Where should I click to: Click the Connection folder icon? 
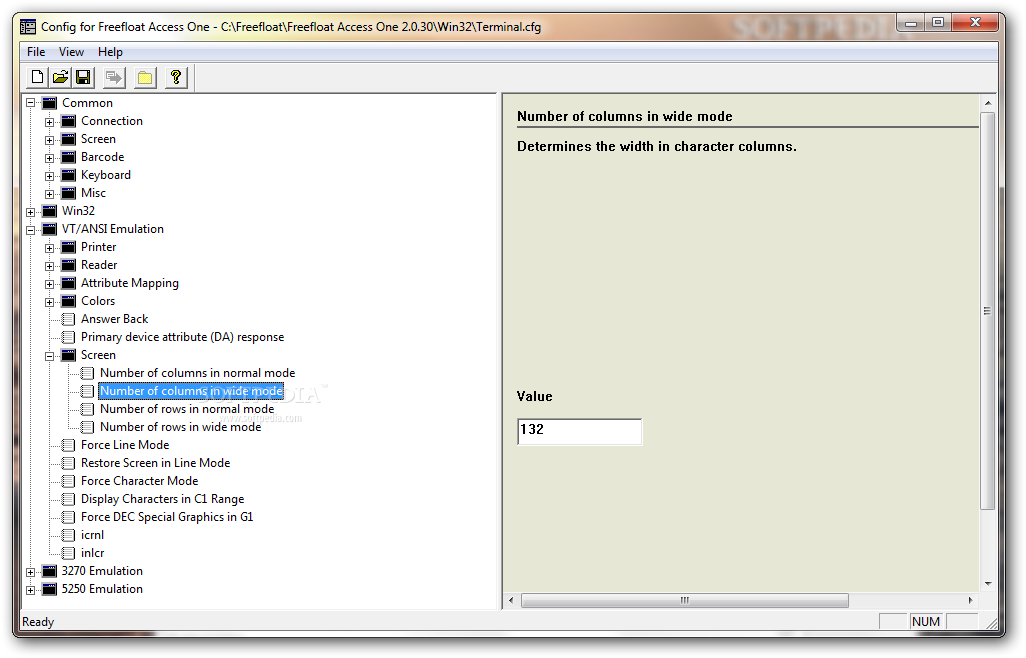click(x=68, y=121)
